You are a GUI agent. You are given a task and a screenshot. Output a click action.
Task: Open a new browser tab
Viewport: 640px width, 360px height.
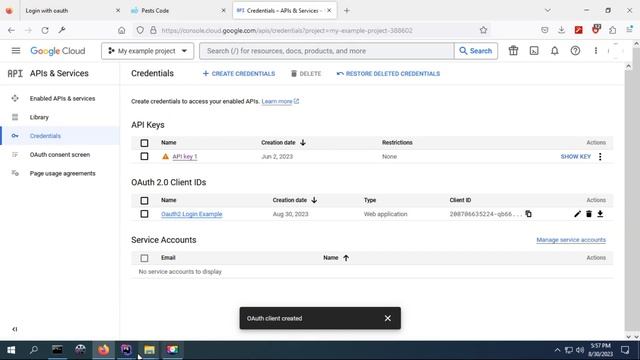(x=347, y=11)
